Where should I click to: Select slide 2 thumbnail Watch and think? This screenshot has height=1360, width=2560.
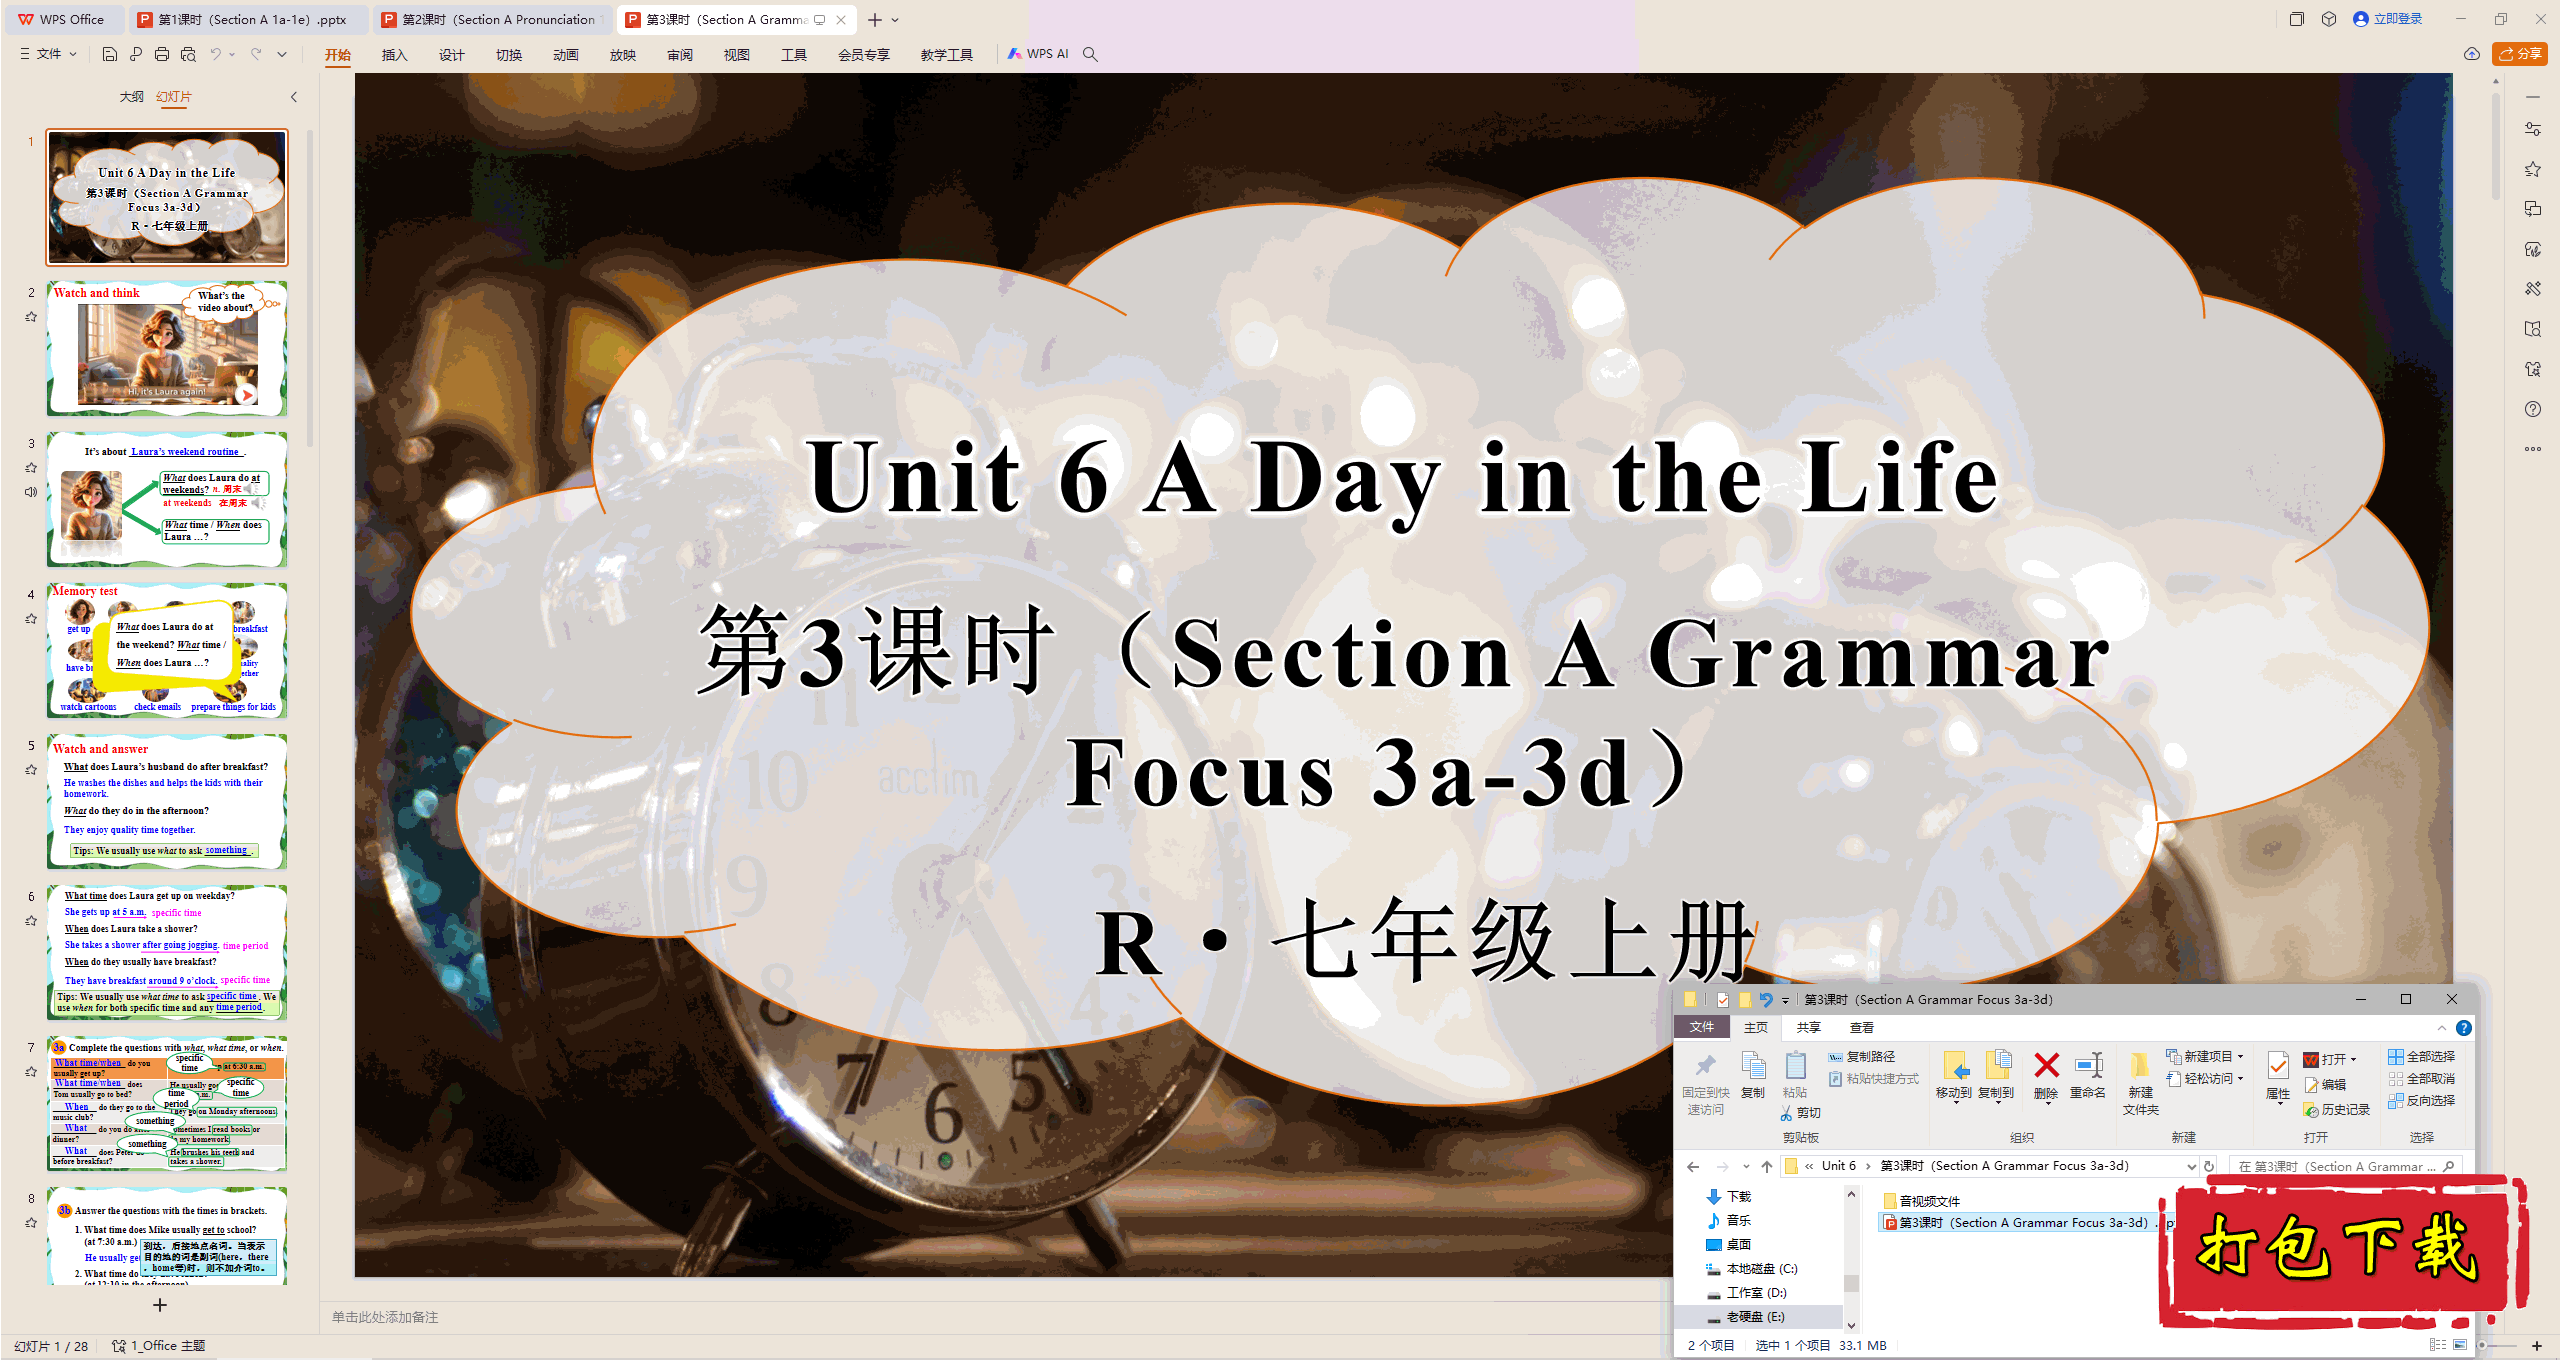167,348
